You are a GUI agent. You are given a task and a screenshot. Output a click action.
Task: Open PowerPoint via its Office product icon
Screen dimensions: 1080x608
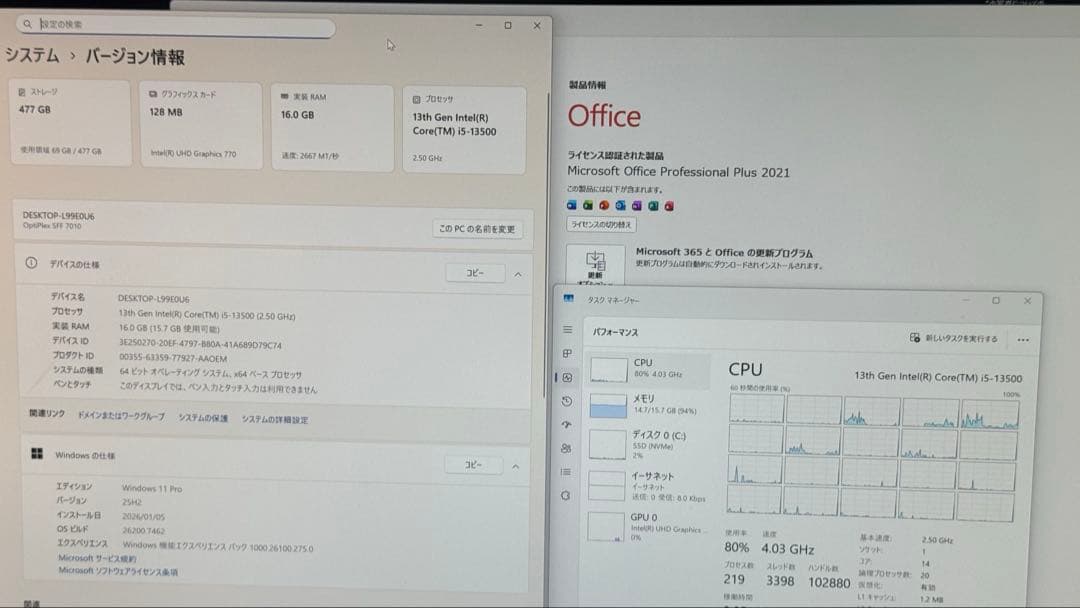[x=603, y=205]
